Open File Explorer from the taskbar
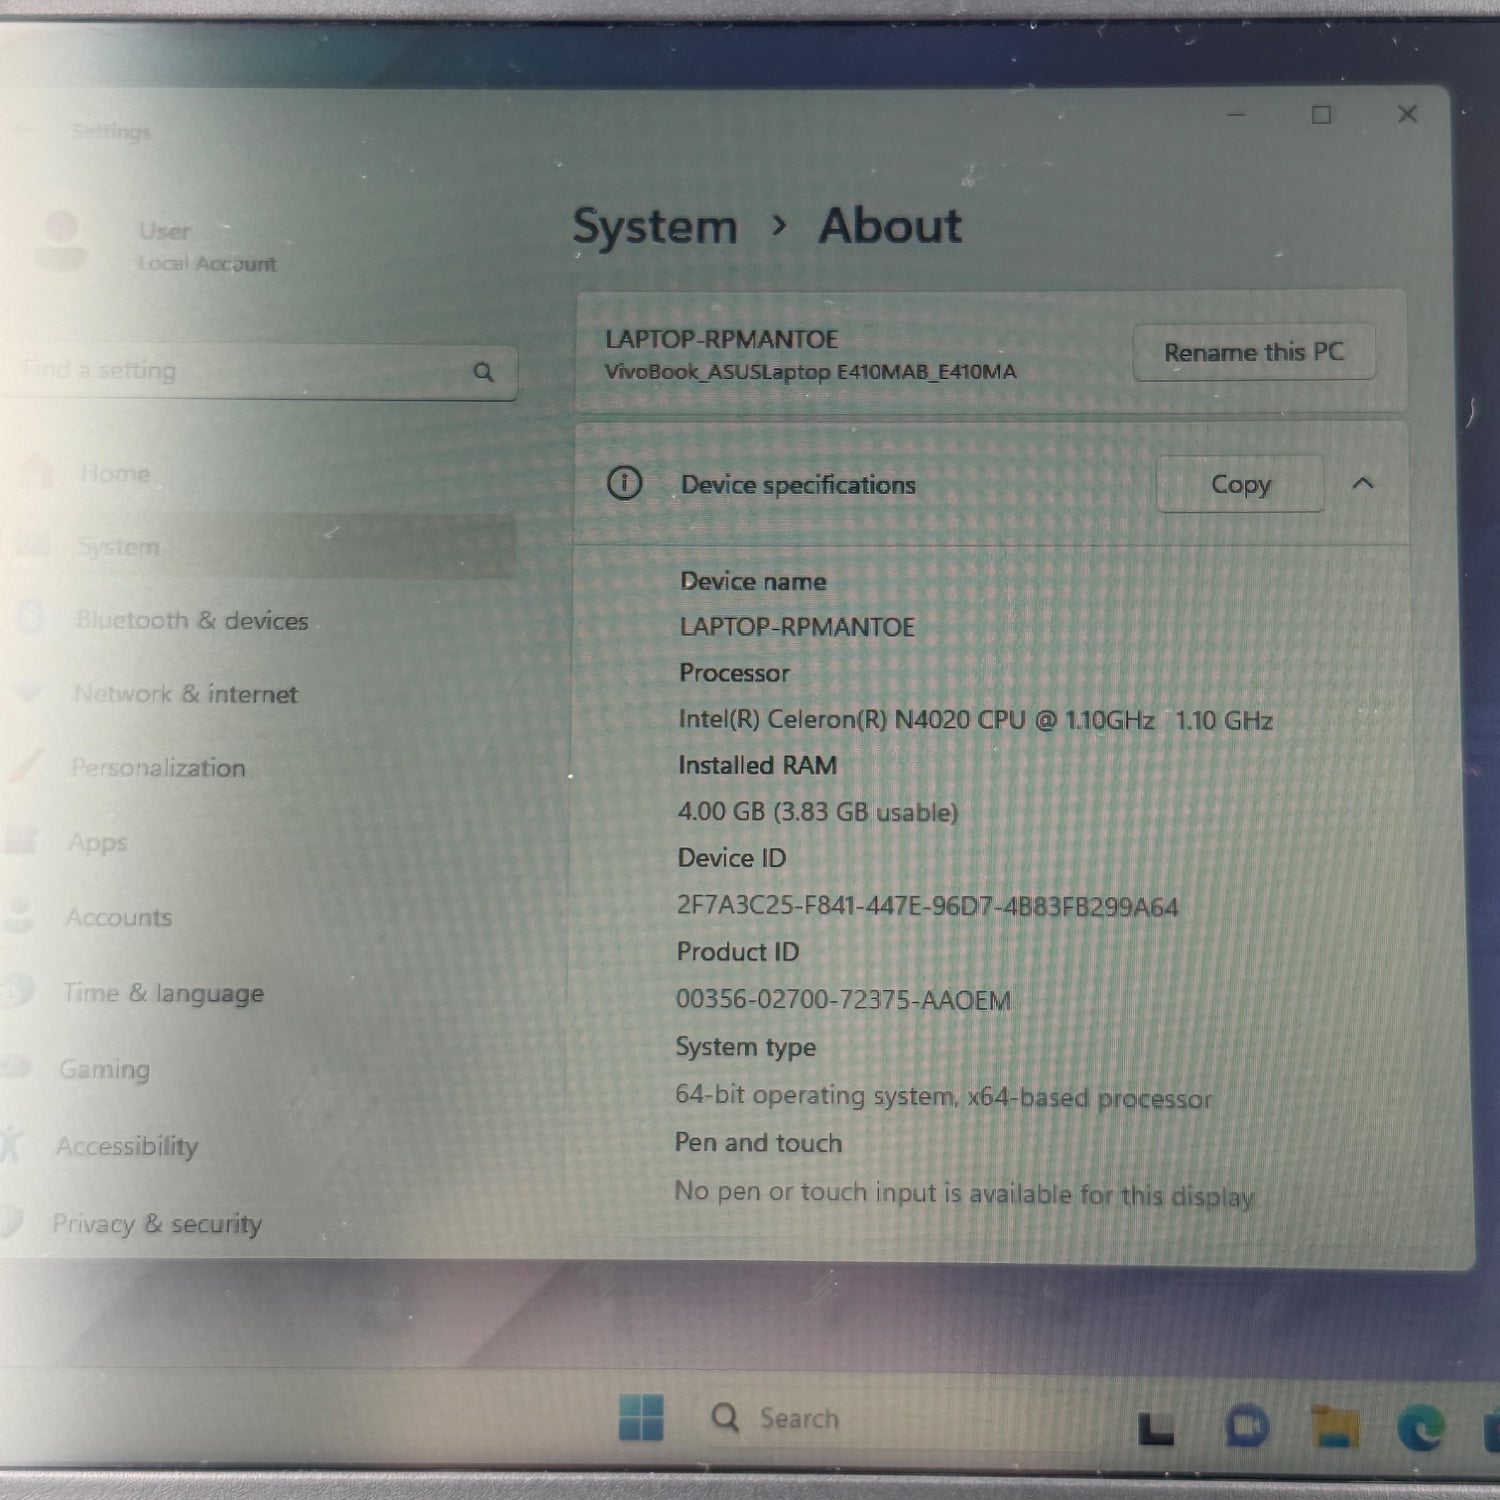This screenshot has height=1500, width=1500. (x=1334, y=1427)
